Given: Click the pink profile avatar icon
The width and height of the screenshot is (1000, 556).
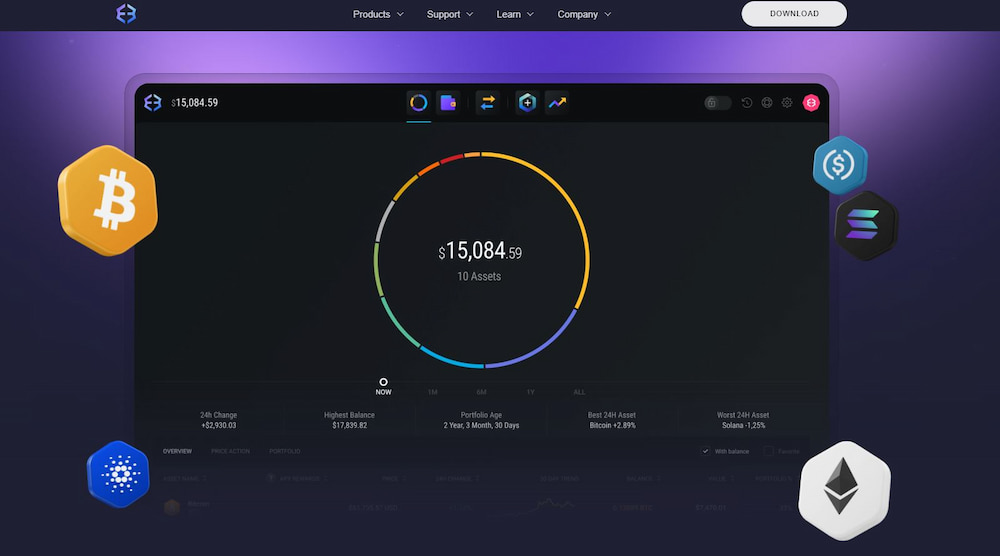Looking at the screenshot, I should (811, 103).
